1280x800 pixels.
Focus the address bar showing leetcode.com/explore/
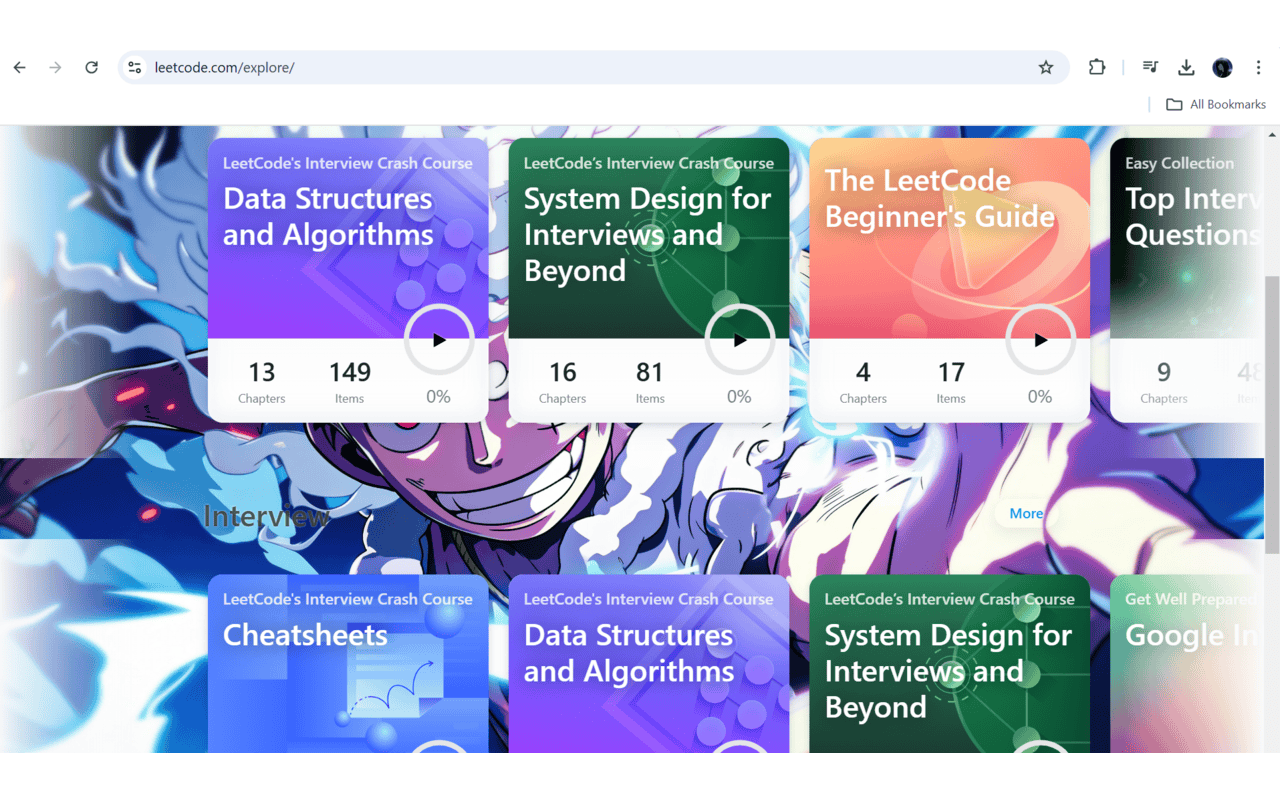coord(594,67)
